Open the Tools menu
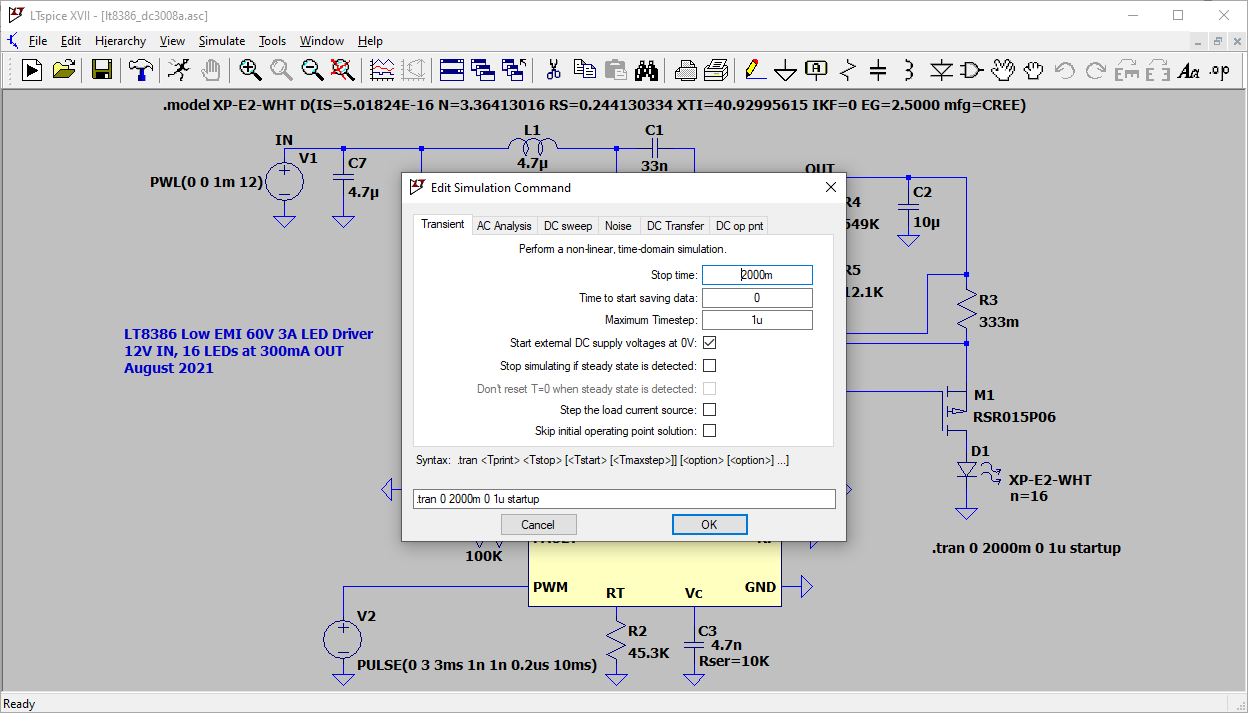This screenshot has height=713, width=1248. point(272,41)
